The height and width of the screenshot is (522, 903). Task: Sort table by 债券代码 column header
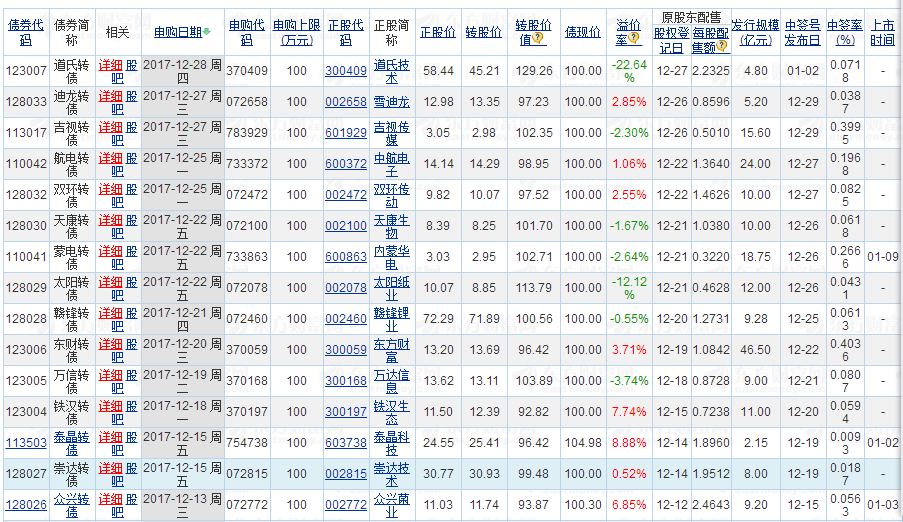pos(26,32)
